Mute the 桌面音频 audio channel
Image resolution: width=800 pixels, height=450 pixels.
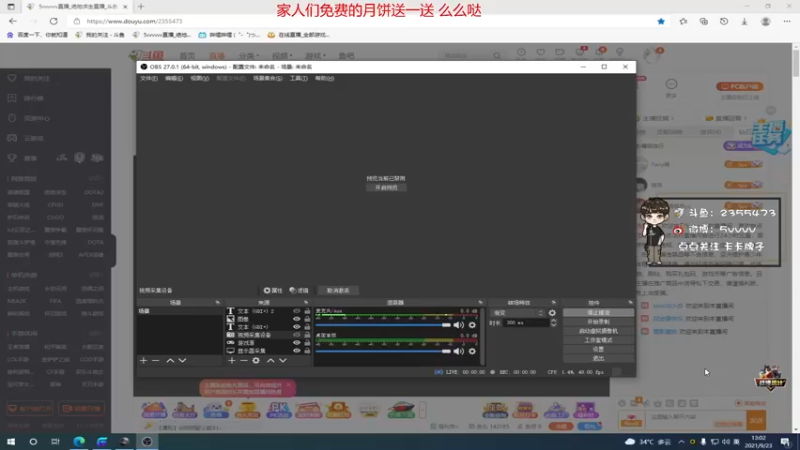(x=459, y=351)
